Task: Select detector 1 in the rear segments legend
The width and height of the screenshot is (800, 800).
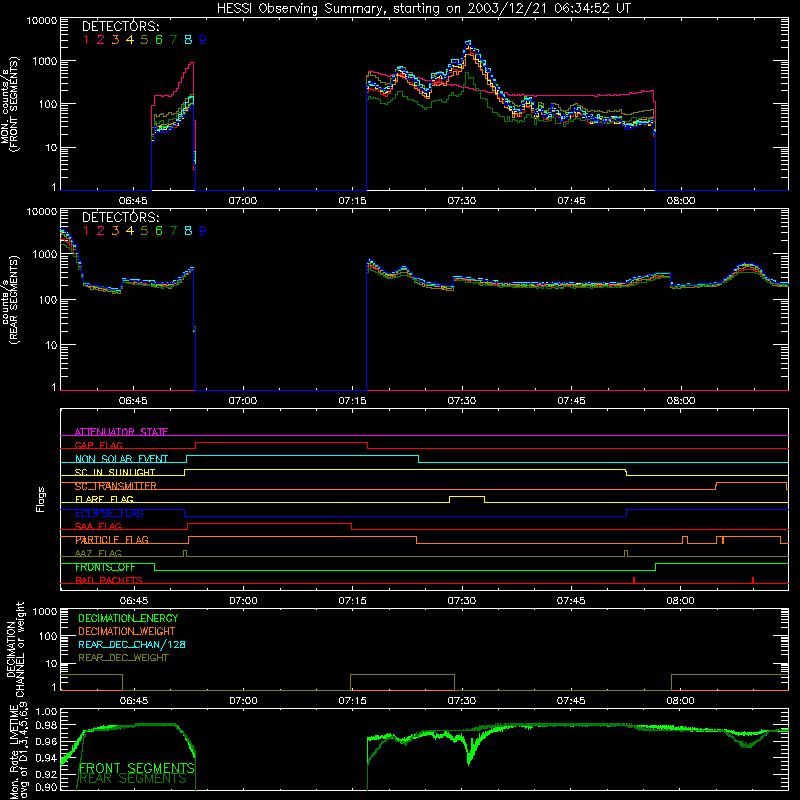Action: click(86, 231)
